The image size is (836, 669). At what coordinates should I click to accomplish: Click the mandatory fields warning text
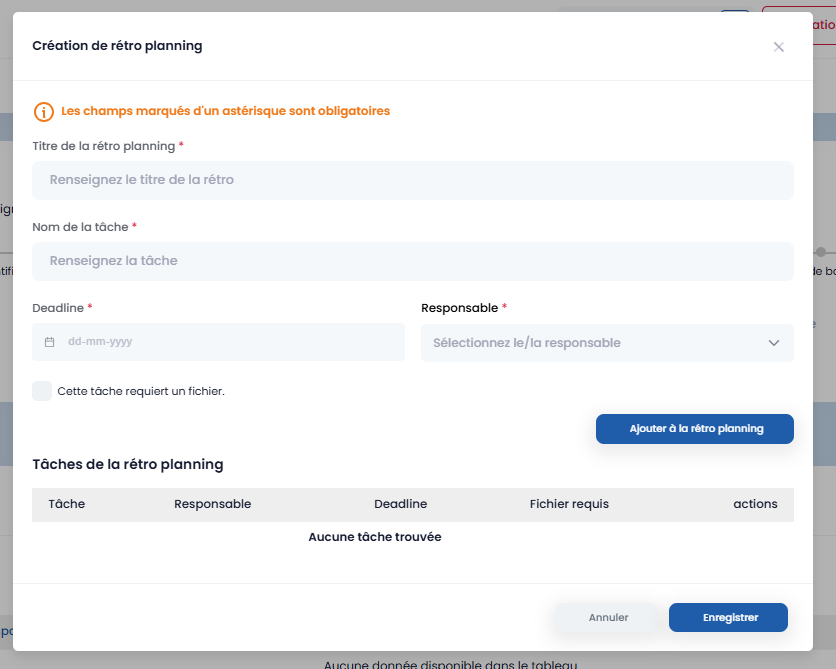[x=225, y=111]
